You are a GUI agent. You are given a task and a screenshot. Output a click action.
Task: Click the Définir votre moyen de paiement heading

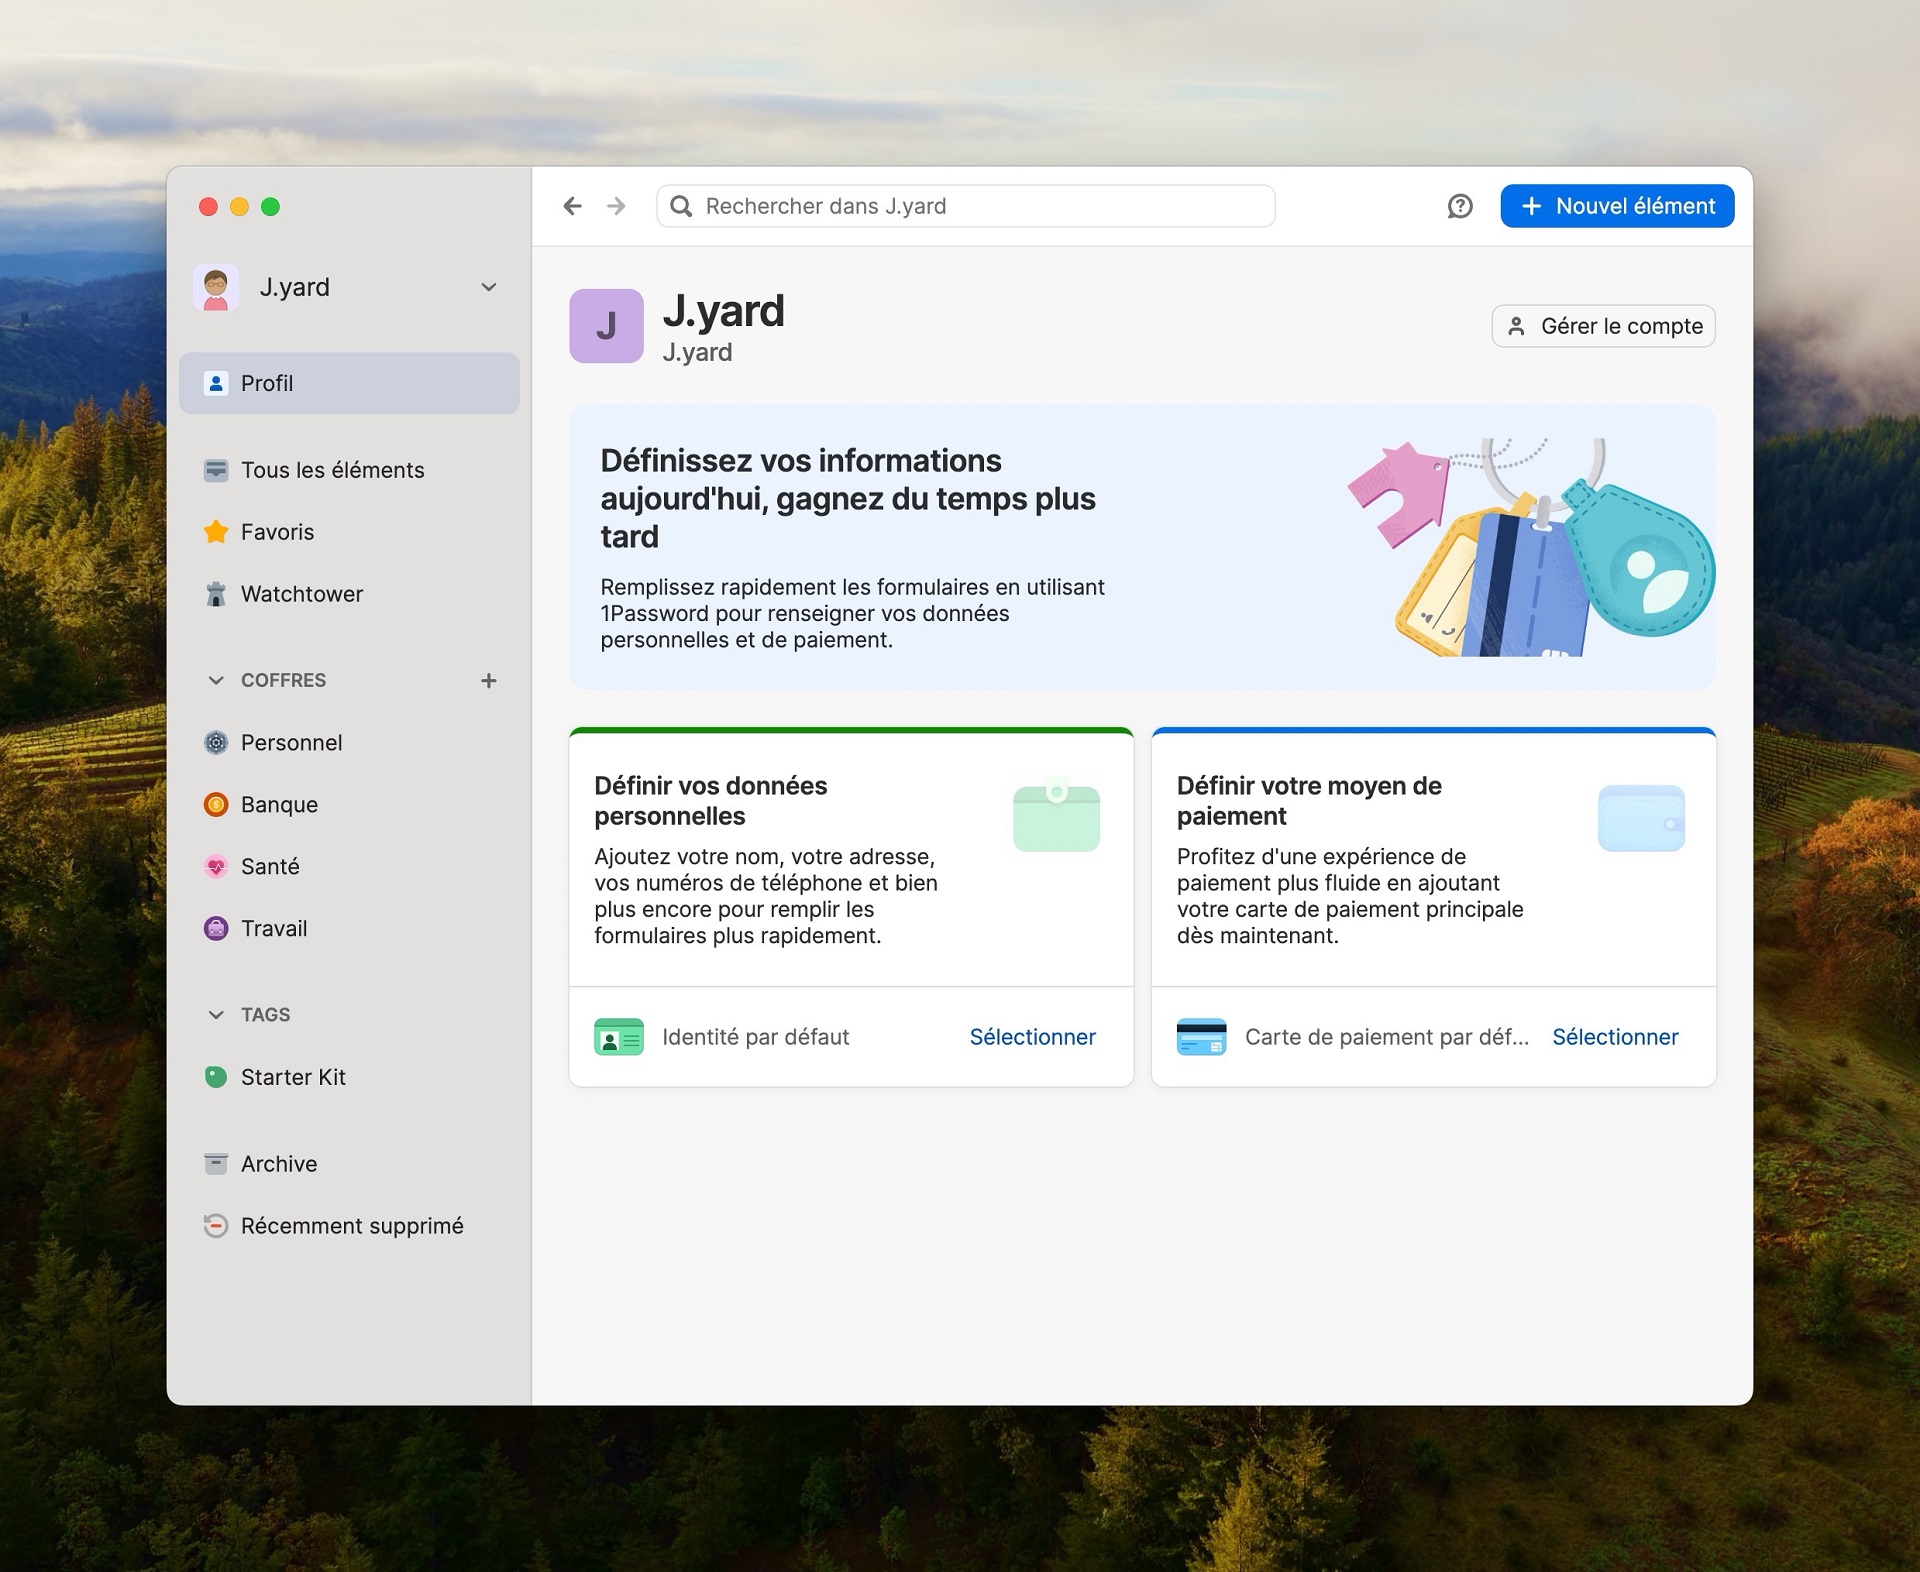click(x=1309, y=801)
